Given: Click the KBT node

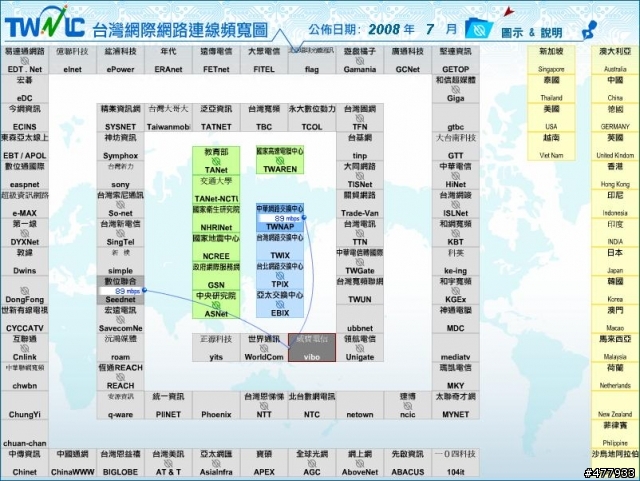Looking at the screenshot, I should coord(456,232).
